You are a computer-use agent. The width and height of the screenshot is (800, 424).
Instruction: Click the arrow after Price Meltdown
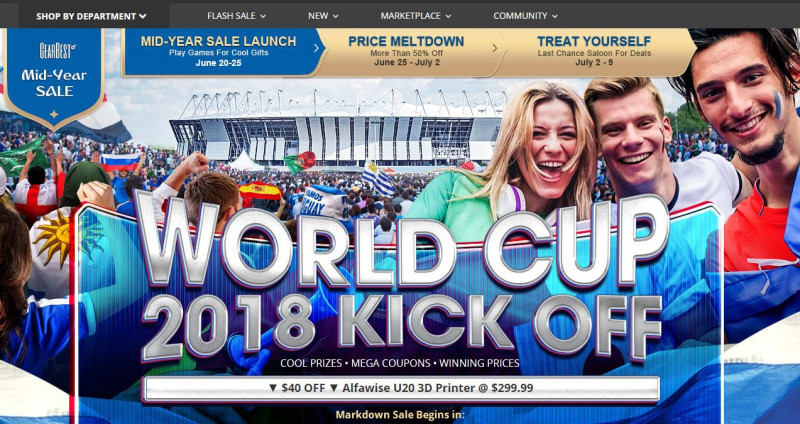(x=494, y=48)
